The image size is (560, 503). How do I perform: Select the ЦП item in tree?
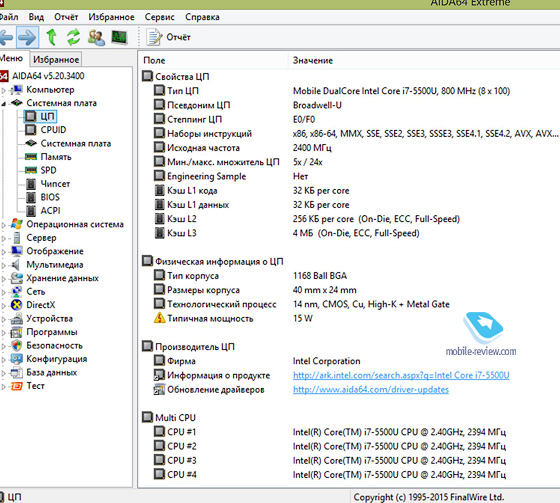[x=40, y=116]
